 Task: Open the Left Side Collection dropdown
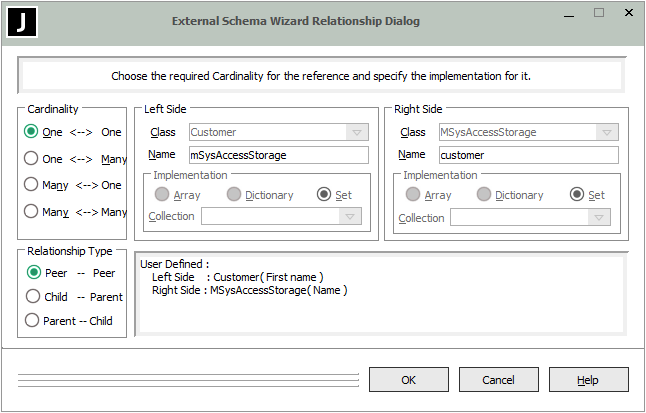[350, 216]
